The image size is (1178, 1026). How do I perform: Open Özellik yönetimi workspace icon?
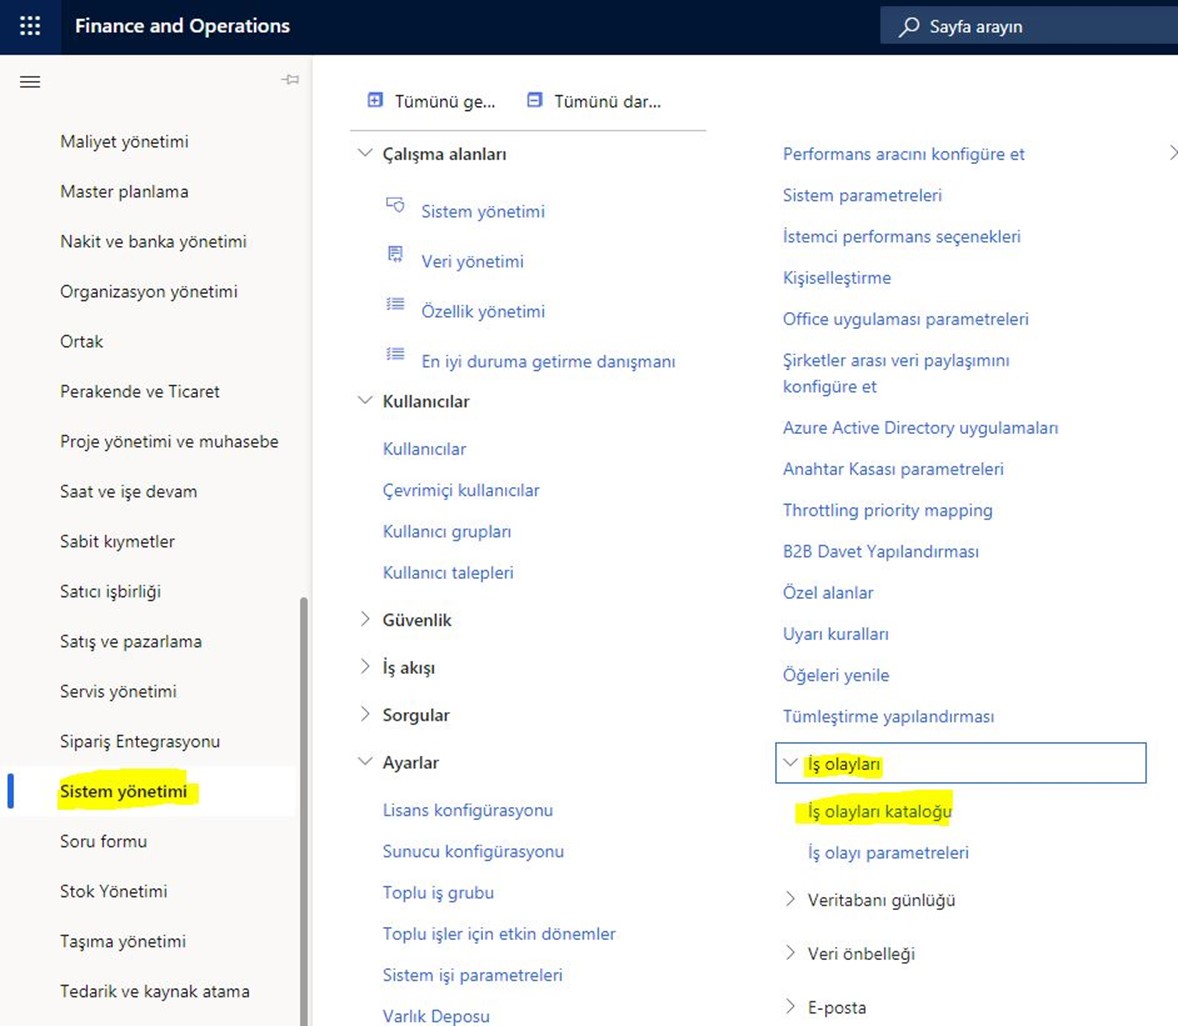395,305
